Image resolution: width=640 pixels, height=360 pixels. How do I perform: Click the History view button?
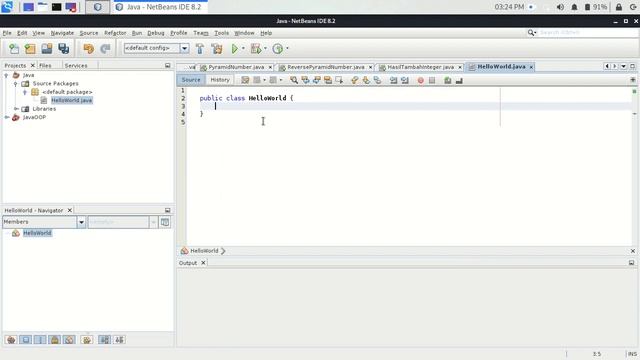point(220,80)
